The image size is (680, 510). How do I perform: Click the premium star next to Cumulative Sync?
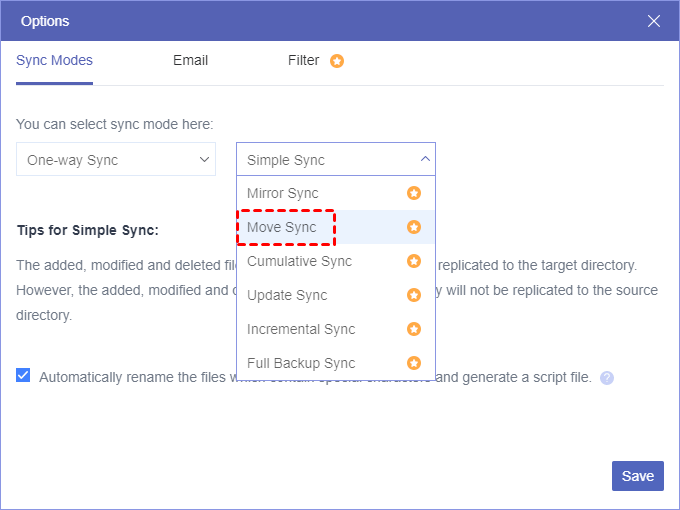[414, 261]
